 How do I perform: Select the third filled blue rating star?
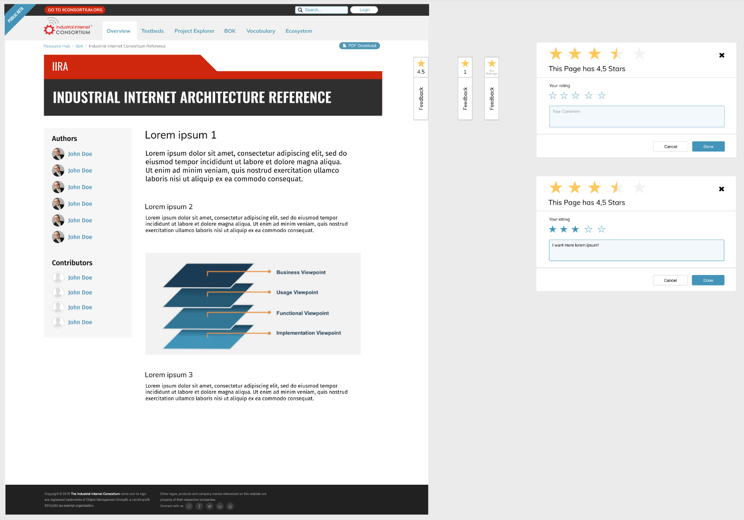tap(575, 229)
